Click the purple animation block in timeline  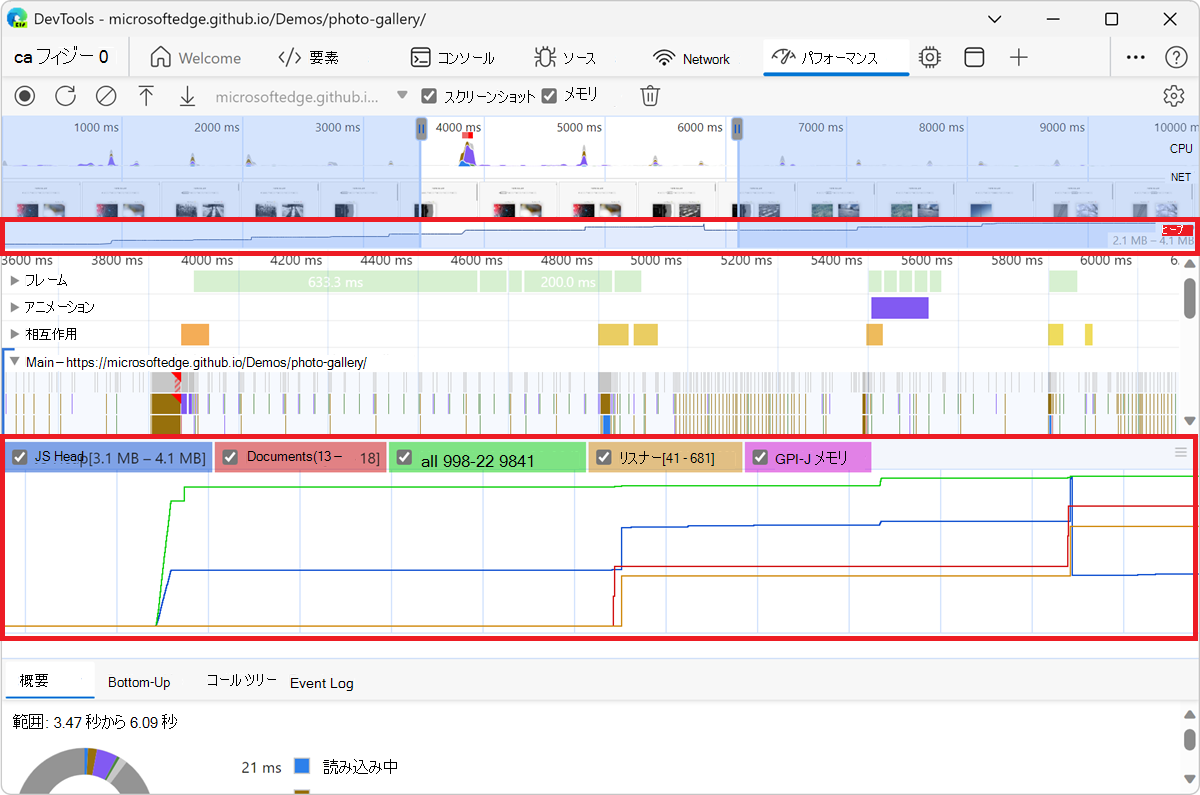tap(899, 307)
